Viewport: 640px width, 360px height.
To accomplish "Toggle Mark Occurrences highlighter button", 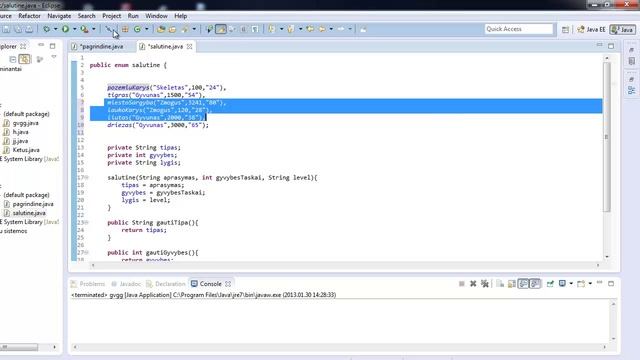I will [x=221, y=29].
